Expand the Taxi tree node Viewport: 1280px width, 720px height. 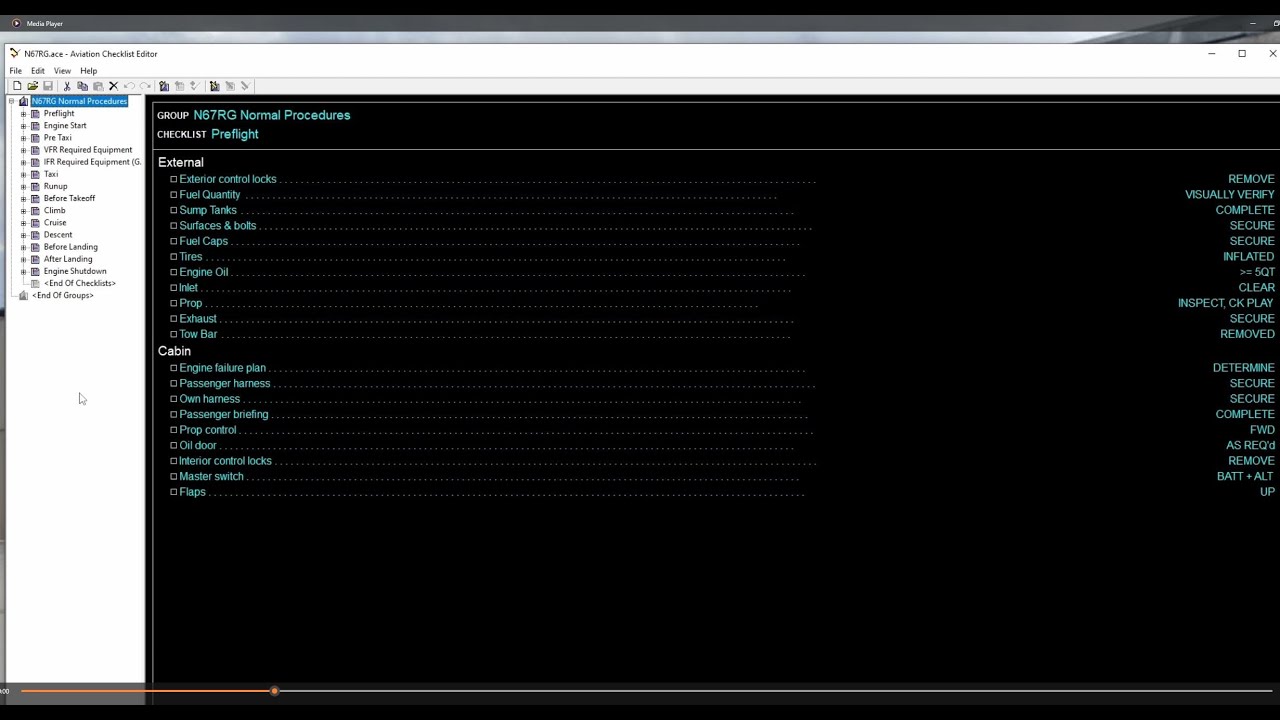coord(24,174)
